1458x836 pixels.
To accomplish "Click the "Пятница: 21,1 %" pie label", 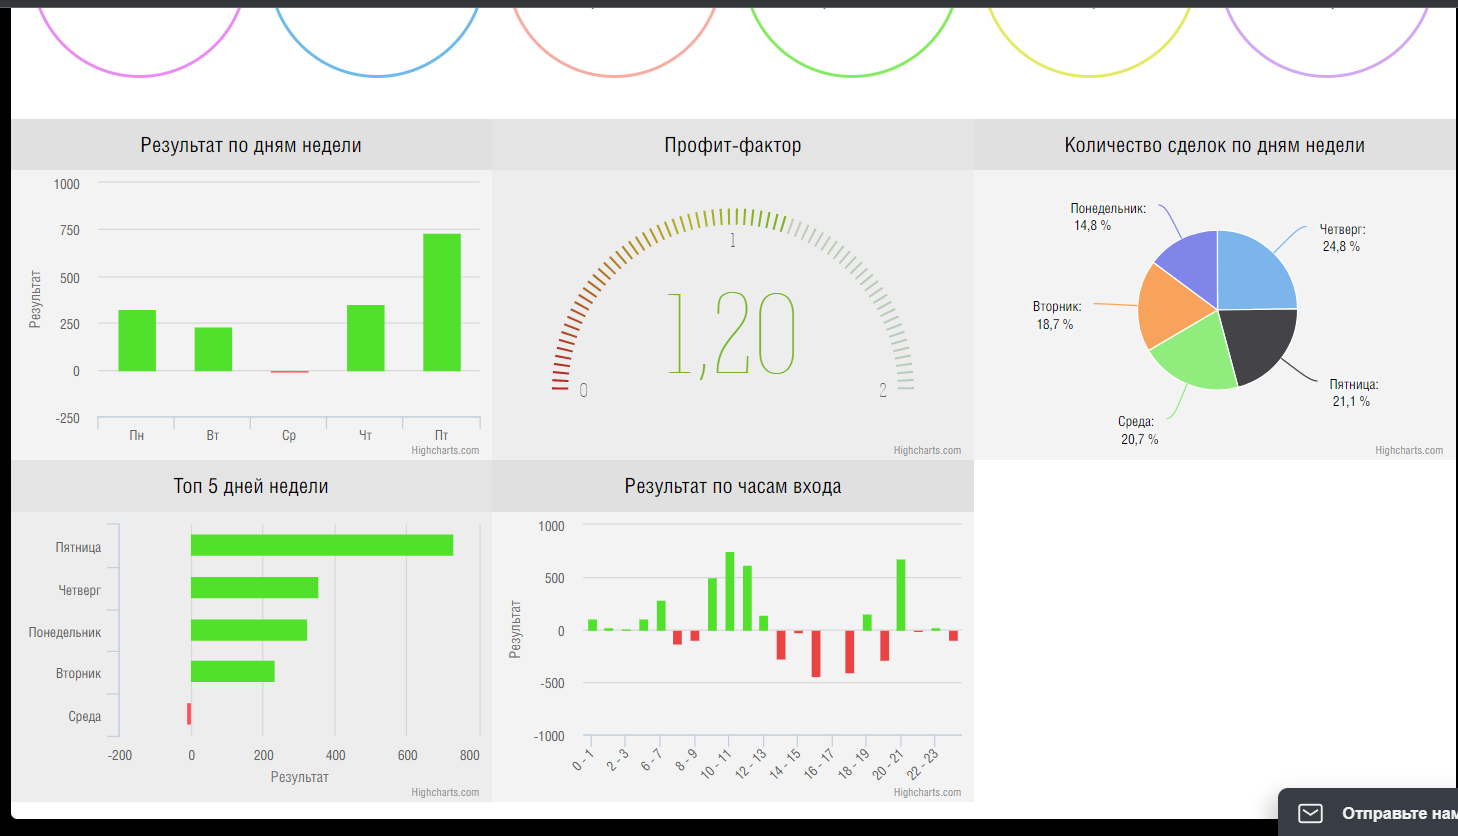I will coord(1353,393).
